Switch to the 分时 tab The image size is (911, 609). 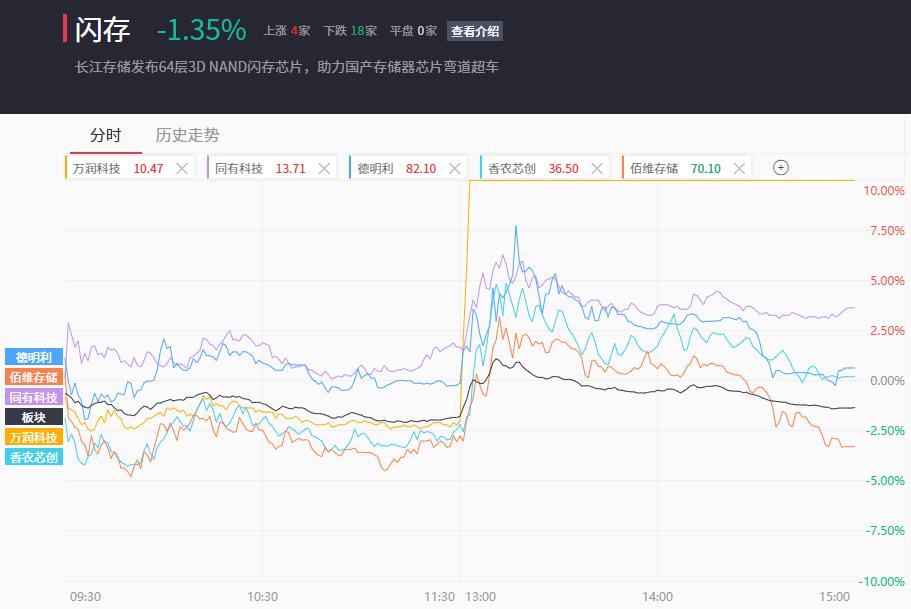tap(105, 135)
